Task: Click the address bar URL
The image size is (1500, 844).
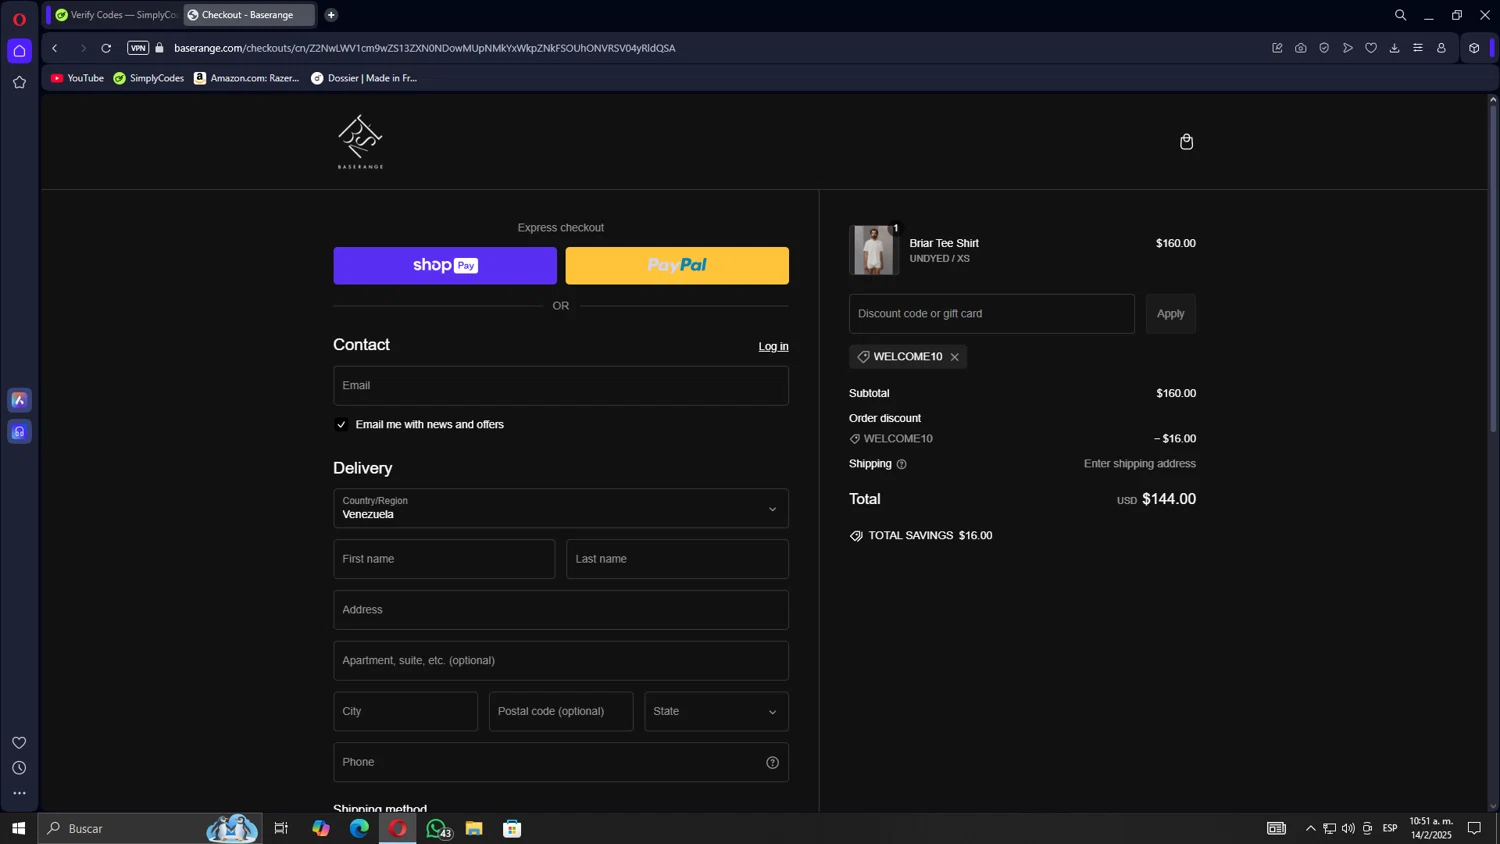Action: pos(424,48)
